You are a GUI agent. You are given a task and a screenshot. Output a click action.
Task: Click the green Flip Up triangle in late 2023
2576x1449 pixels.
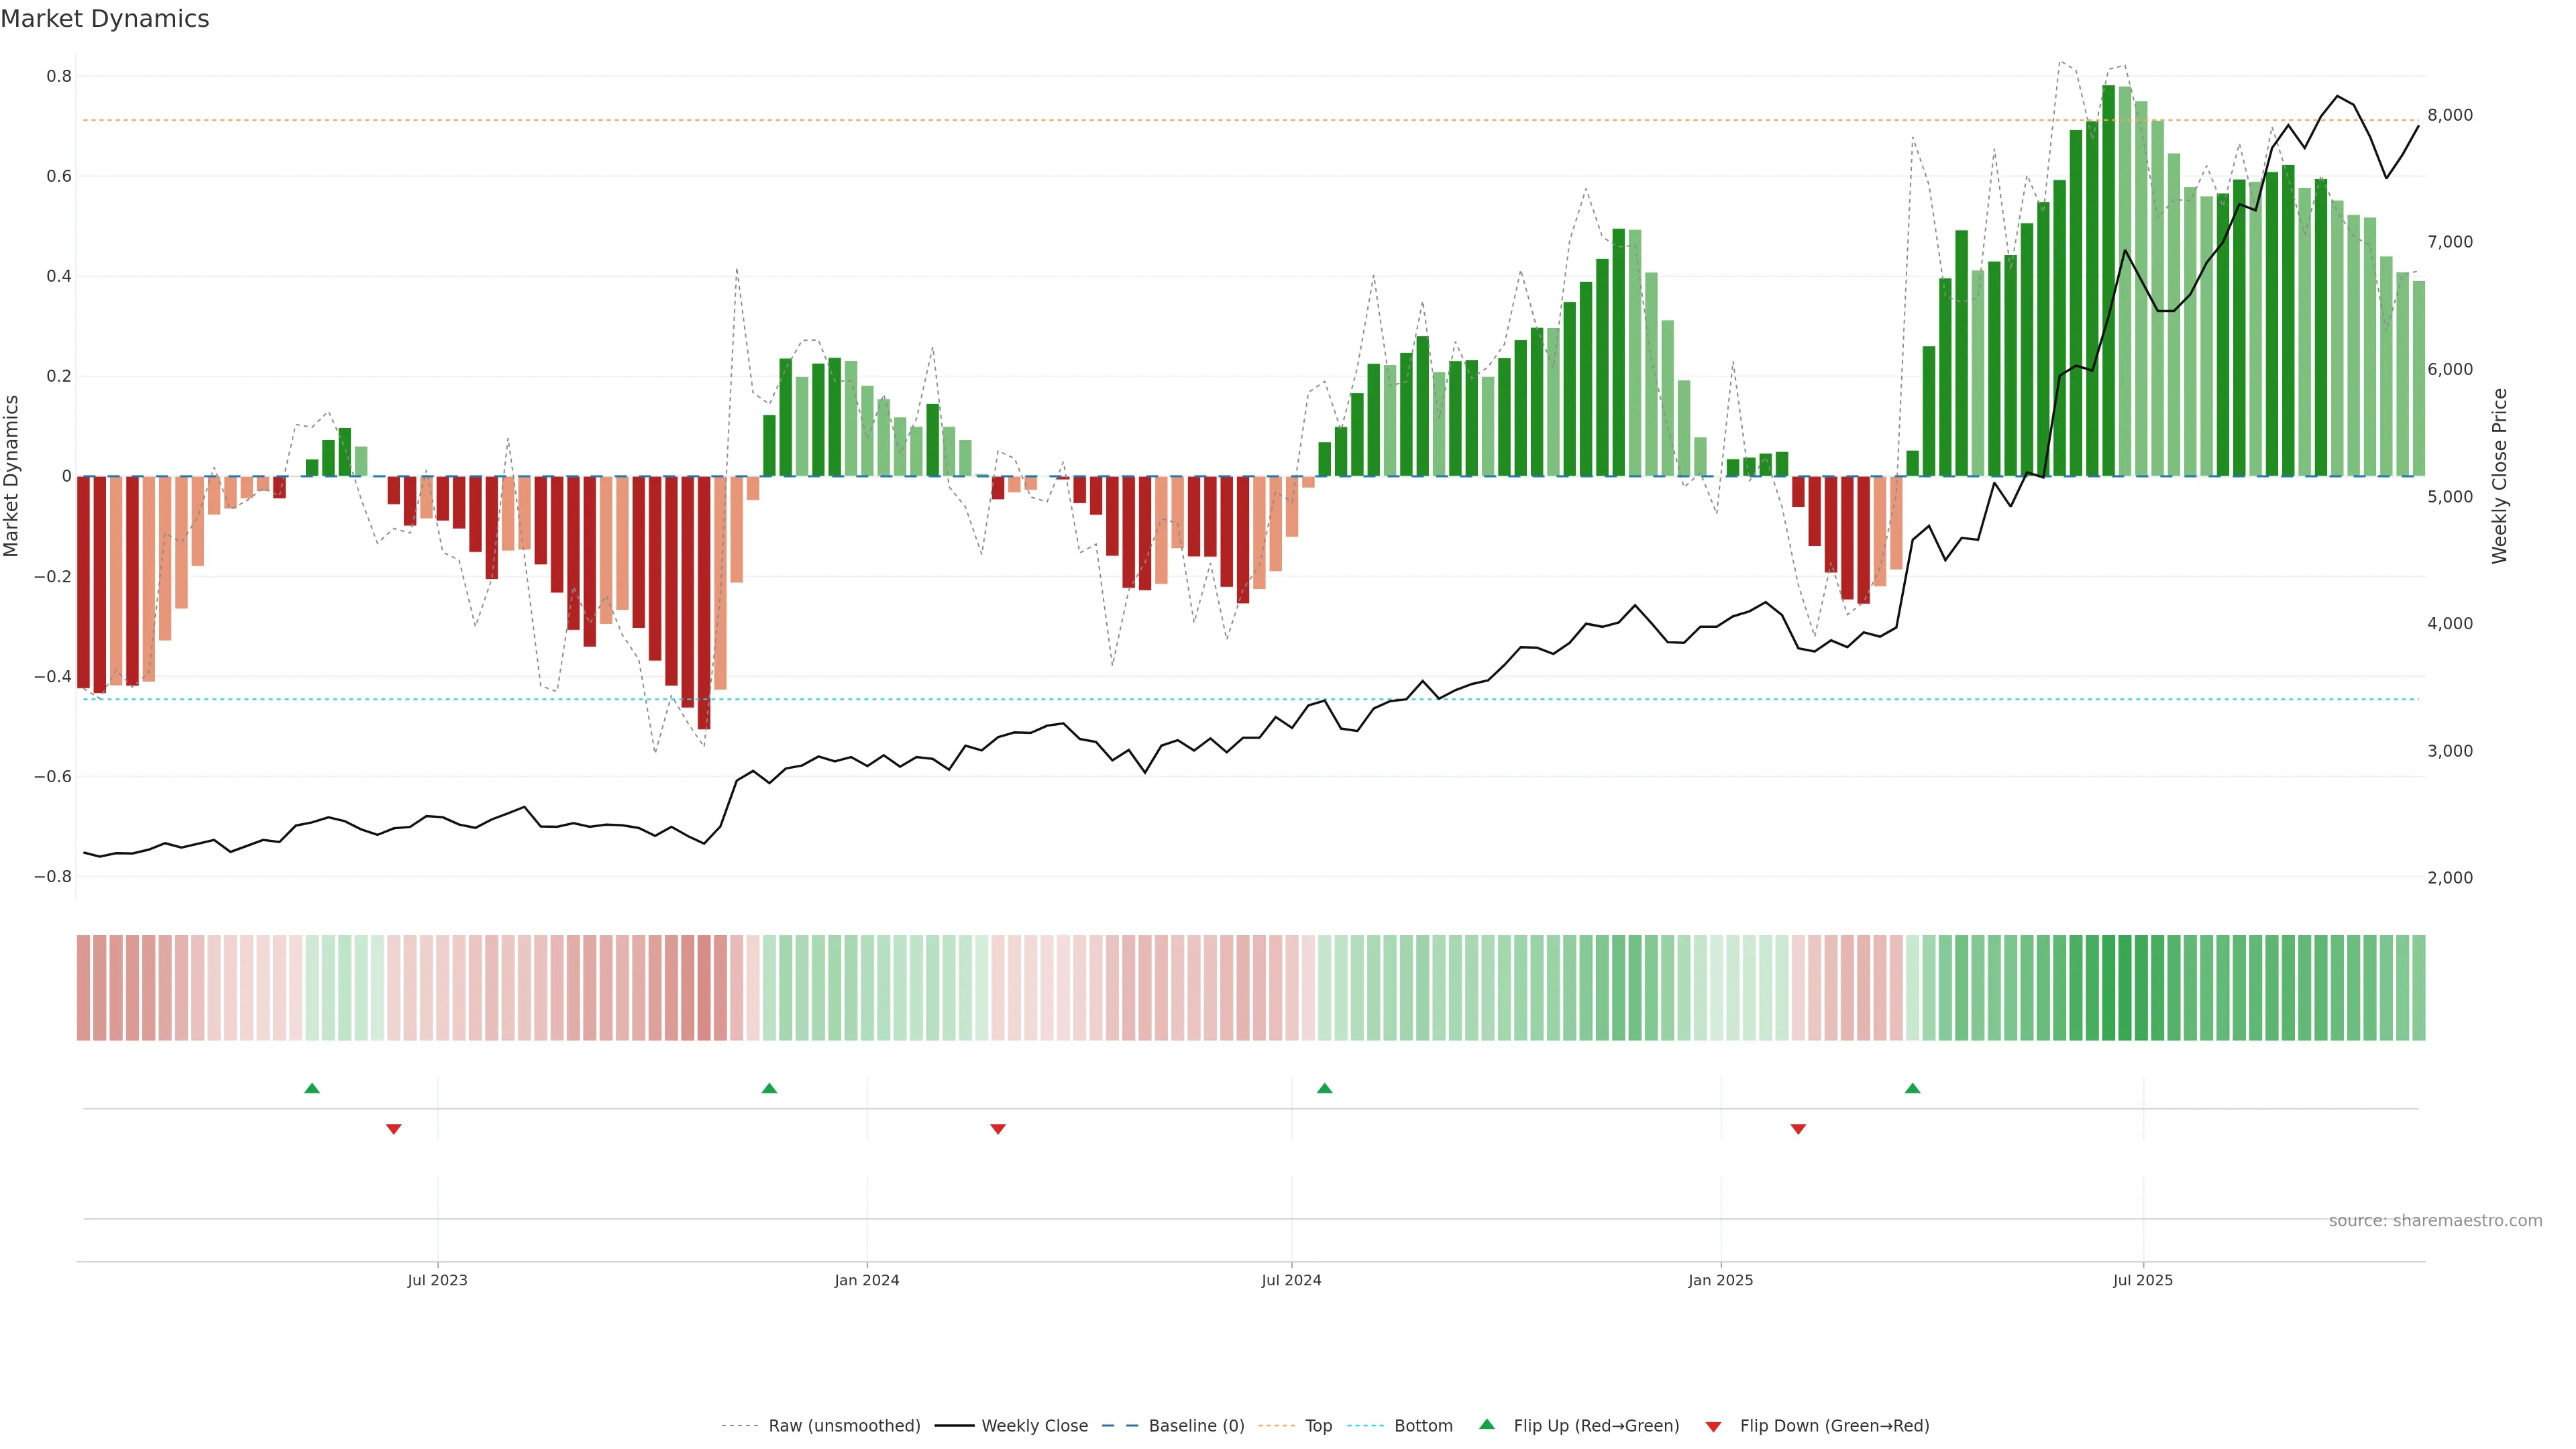(x=769, y=1088)
